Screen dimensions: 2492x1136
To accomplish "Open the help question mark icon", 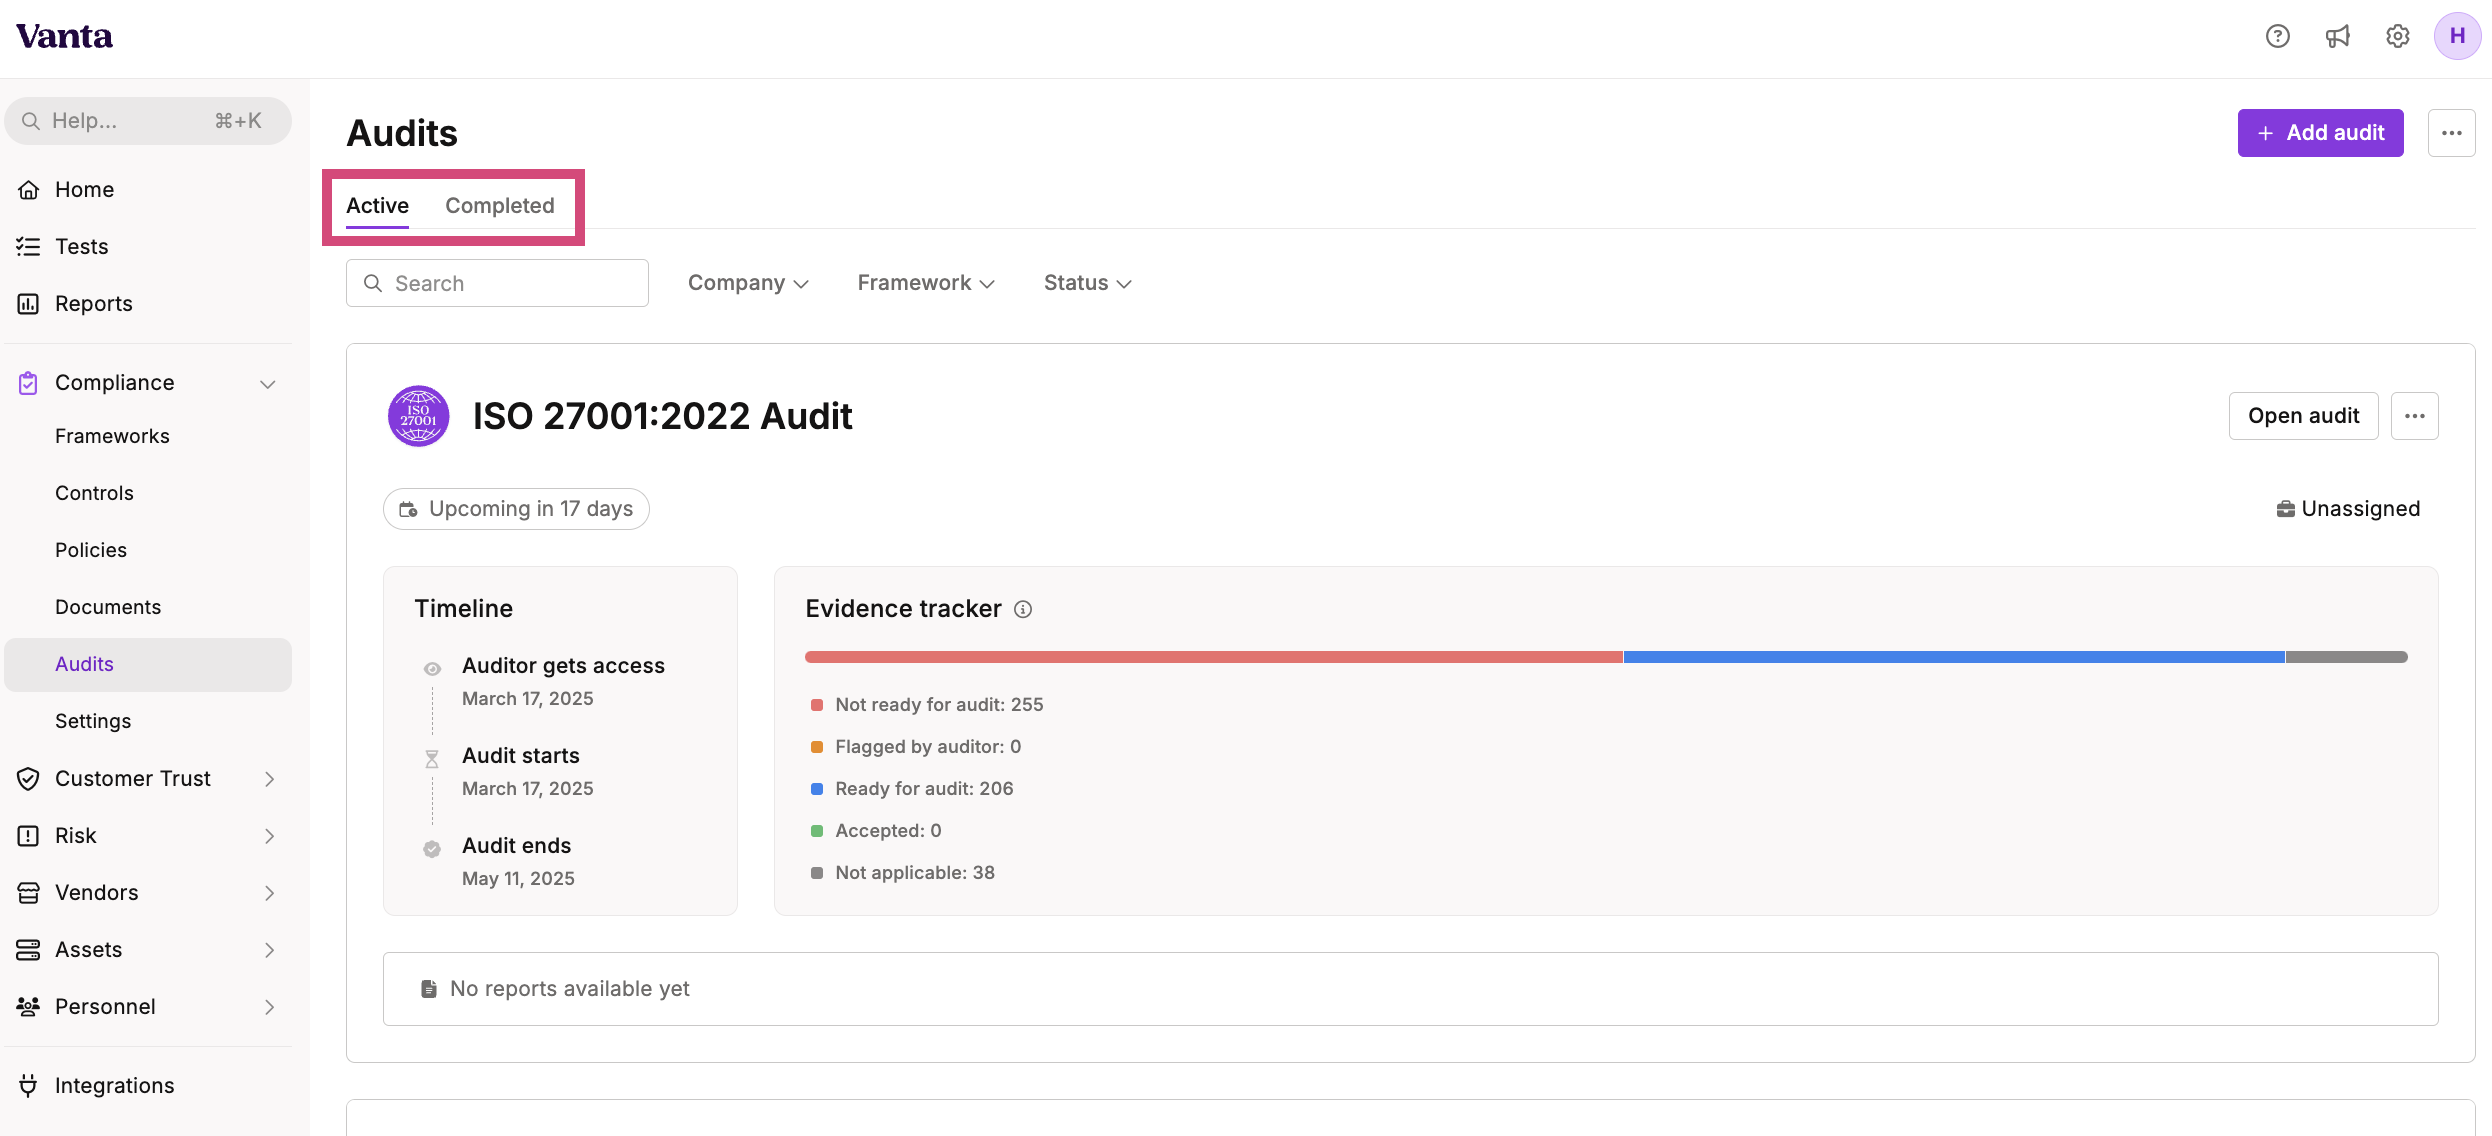I will (2278, 37).
